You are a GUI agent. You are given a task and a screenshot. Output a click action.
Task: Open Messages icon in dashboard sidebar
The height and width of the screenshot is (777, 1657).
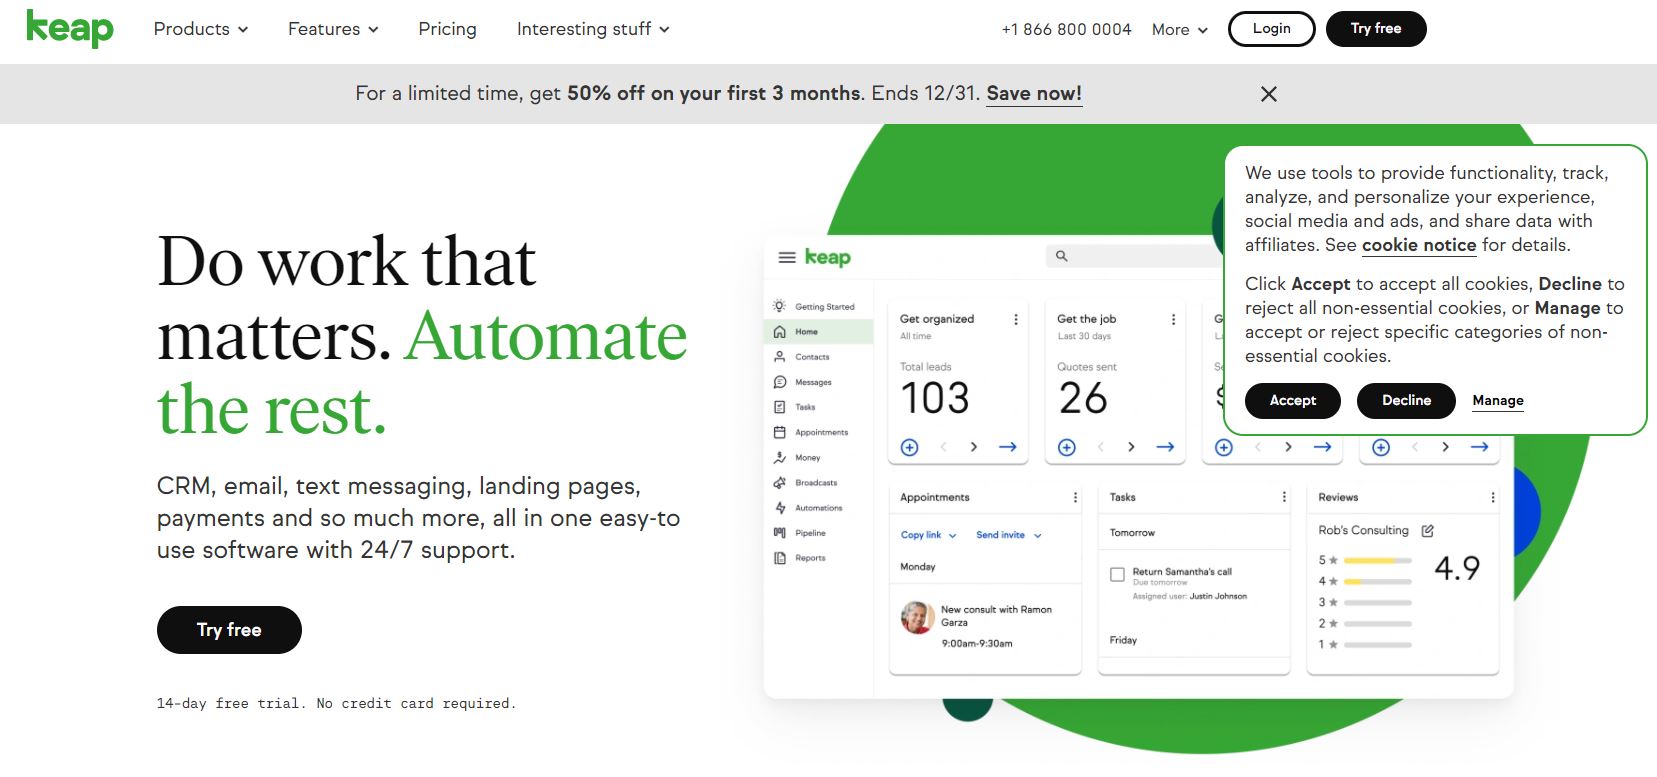point(779,382)
